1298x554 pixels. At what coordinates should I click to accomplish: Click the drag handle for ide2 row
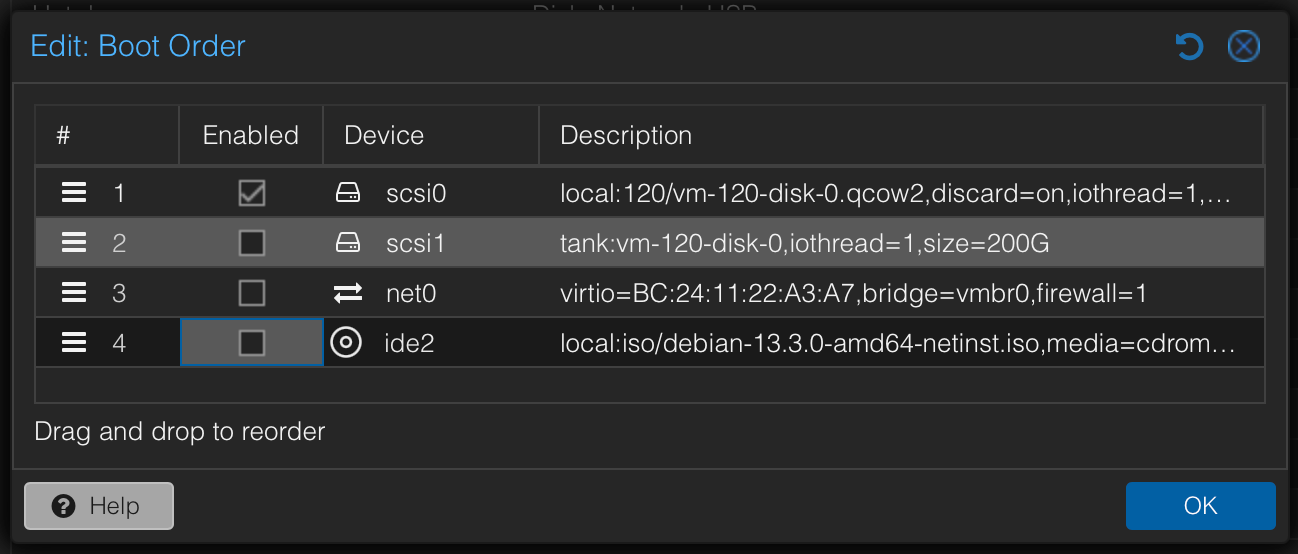[74, 343]
